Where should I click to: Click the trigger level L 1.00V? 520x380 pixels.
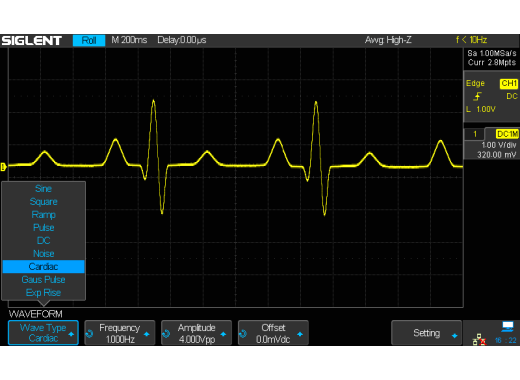pyautogui.click(x=481, y=109)
